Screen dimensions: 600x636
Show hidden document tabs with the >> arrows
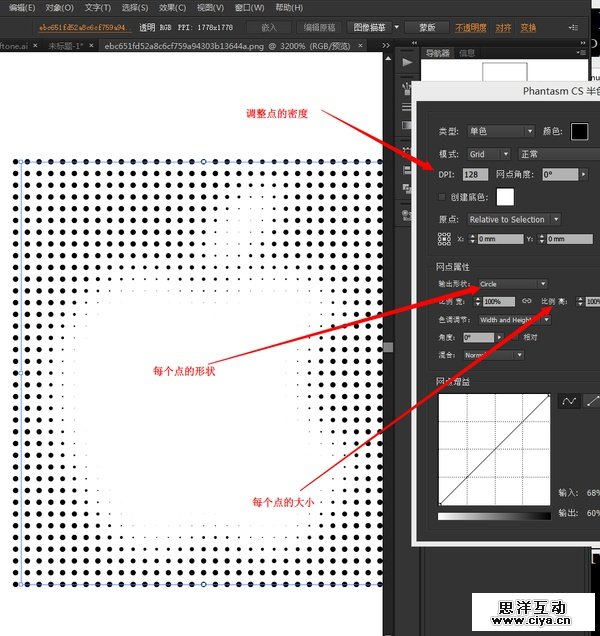386,45
